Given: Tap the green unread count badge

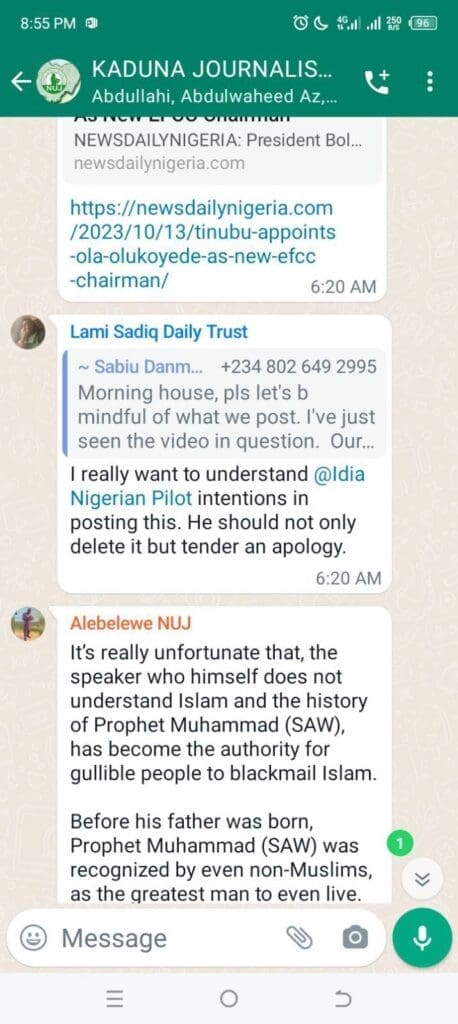Looking at the screenshot, I should tap(400, 844).
